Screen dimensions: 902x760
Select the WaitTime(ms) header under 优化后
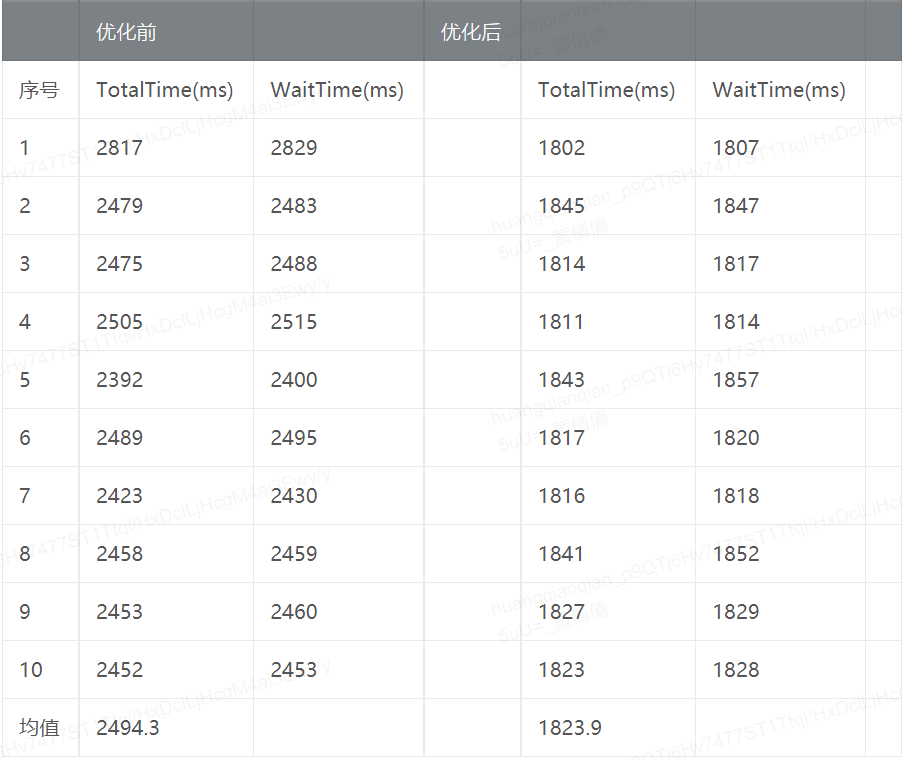coord(780,90)
